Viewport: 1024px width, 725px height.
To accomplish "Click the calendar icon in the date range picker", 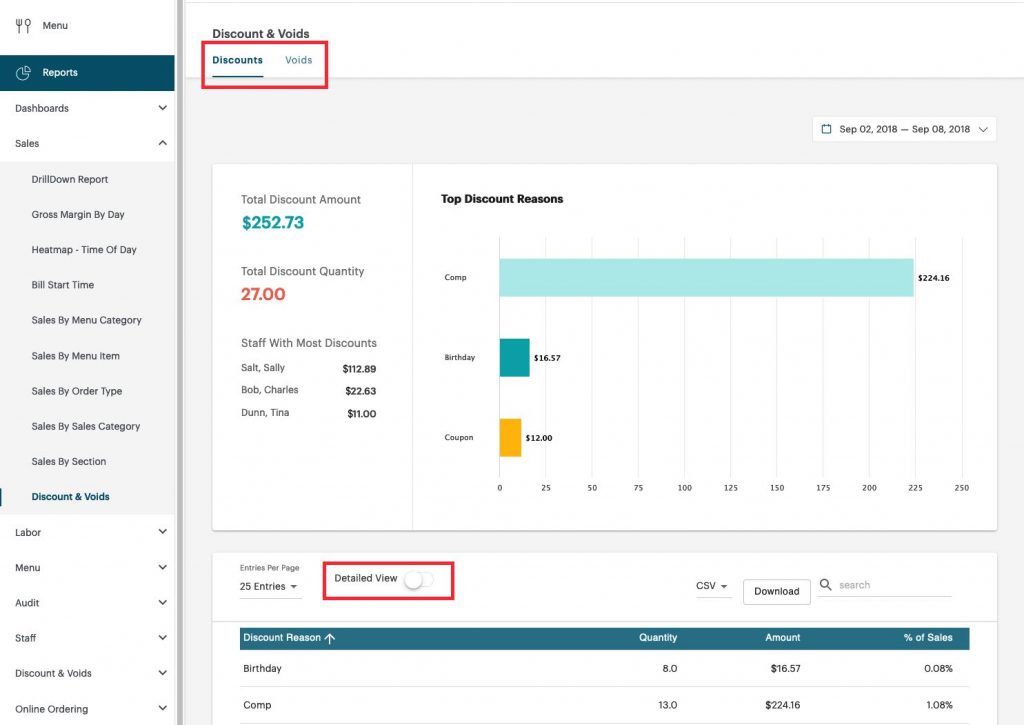I will tap(825, 129).
